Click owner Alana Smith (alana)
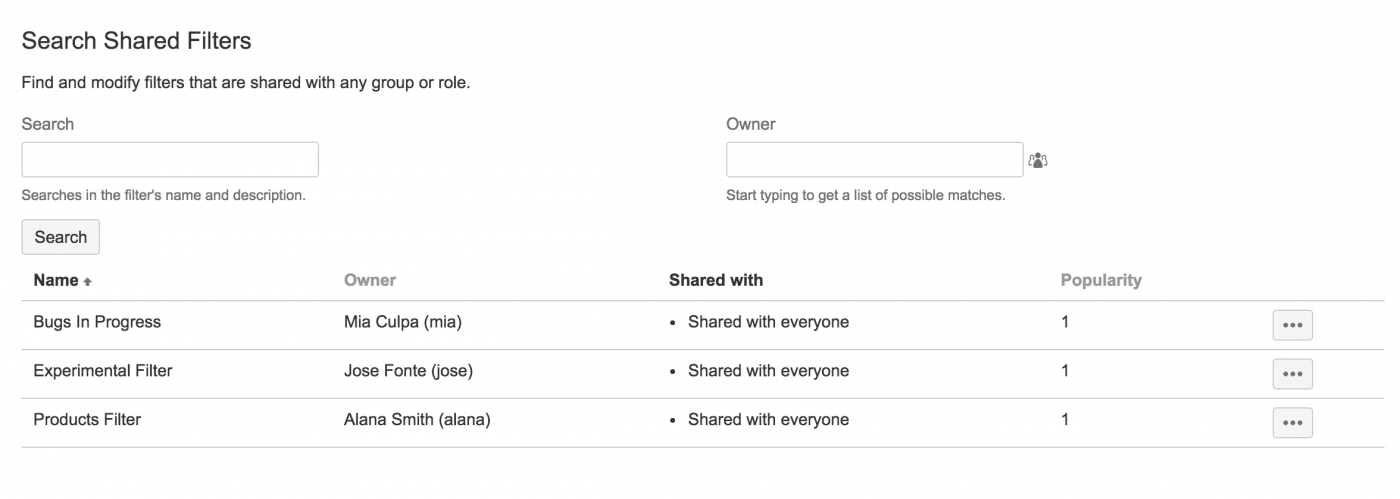This screenshot has height=499, width=1400. tap(417, 420)
